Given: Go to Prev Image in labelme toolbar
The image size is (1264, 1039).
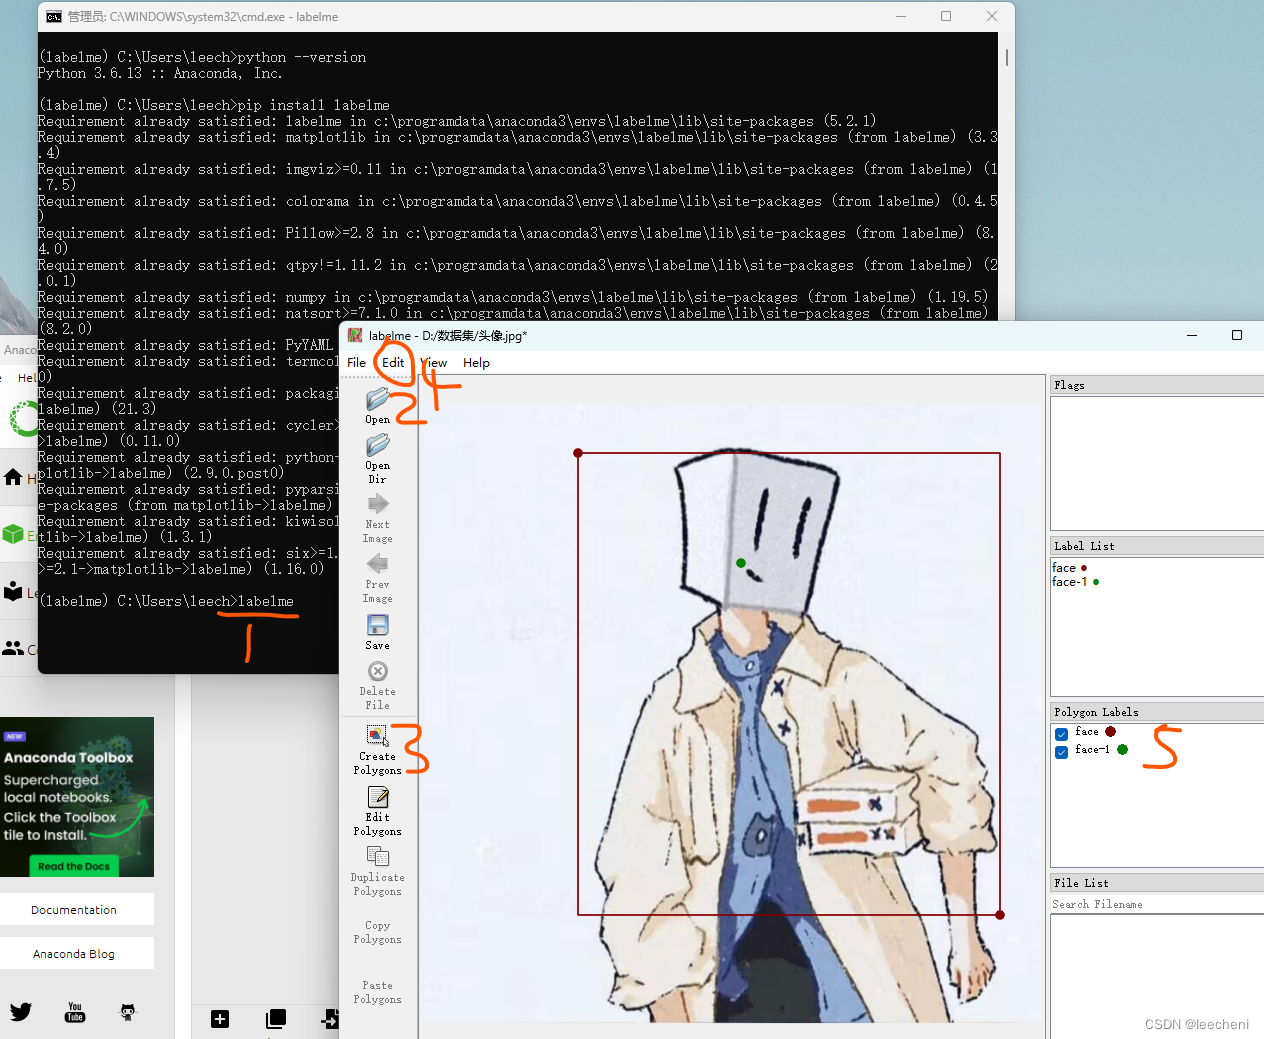Looking at the screenshot, I should [377, 563].
